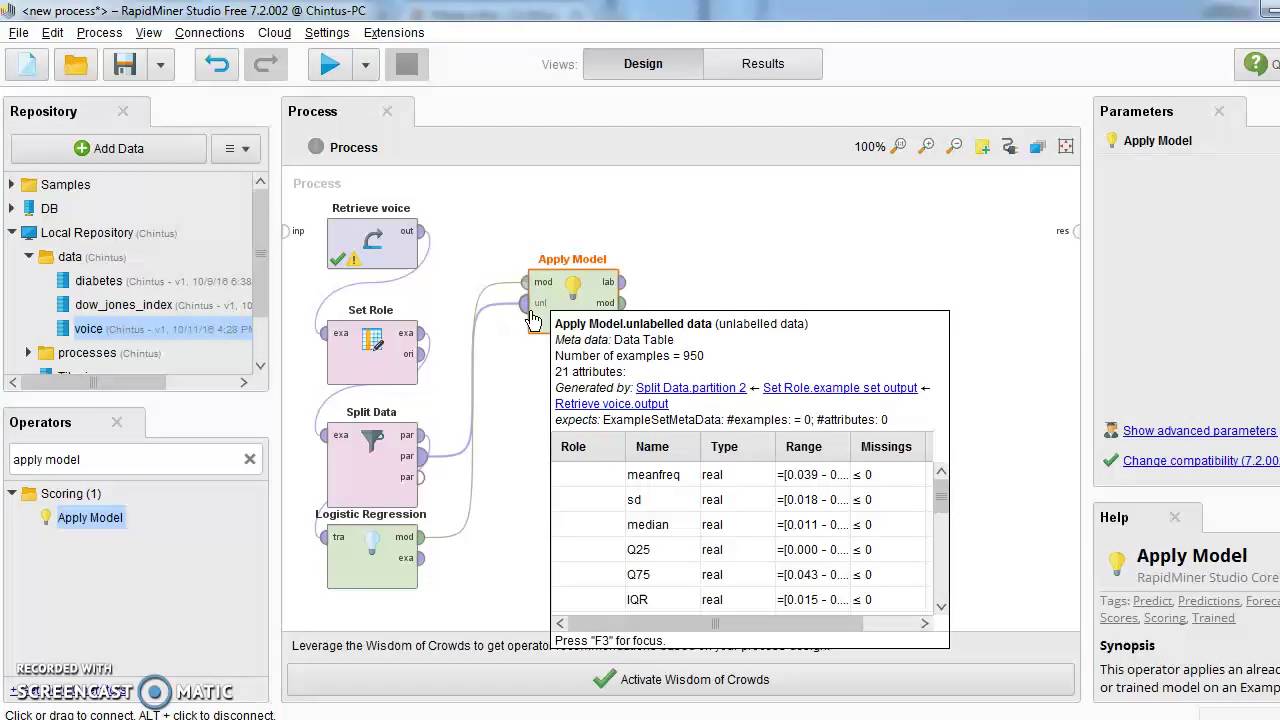Collapse the data folder
Viewport: 1280px width, 720px height.
tap(29, 256)
